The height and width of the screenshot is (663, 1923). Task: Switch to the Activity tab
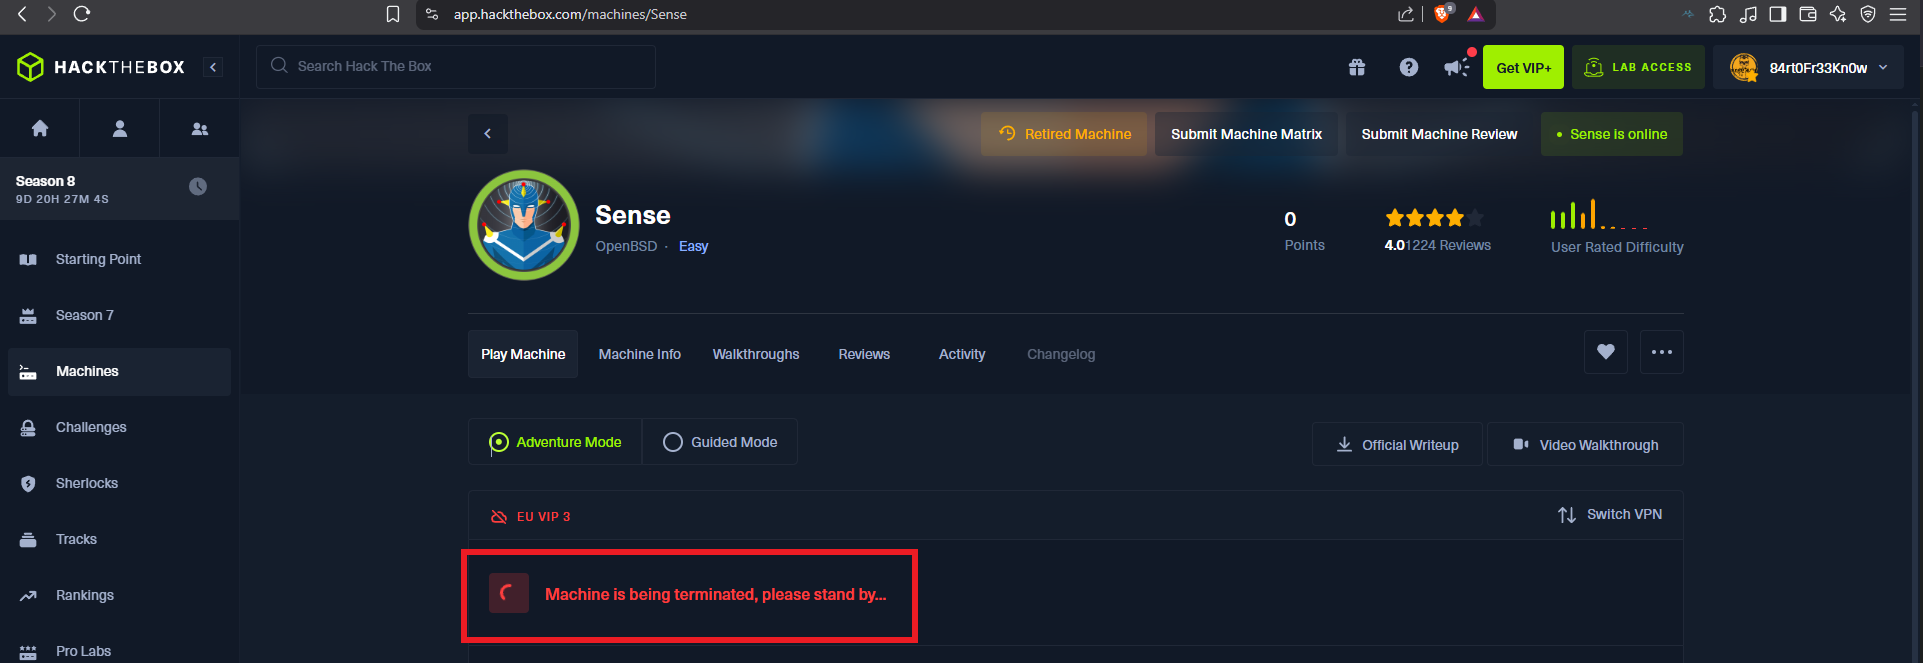click(962, 354)
